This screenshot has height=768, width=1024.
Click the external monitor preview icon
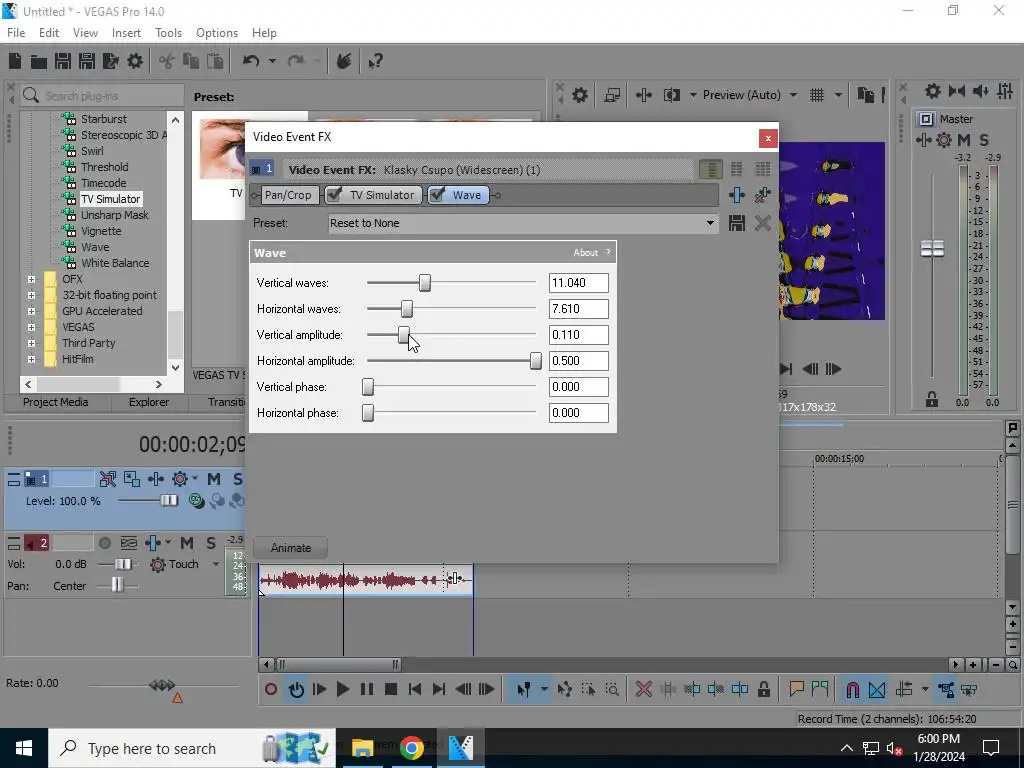tap(612, 95)
